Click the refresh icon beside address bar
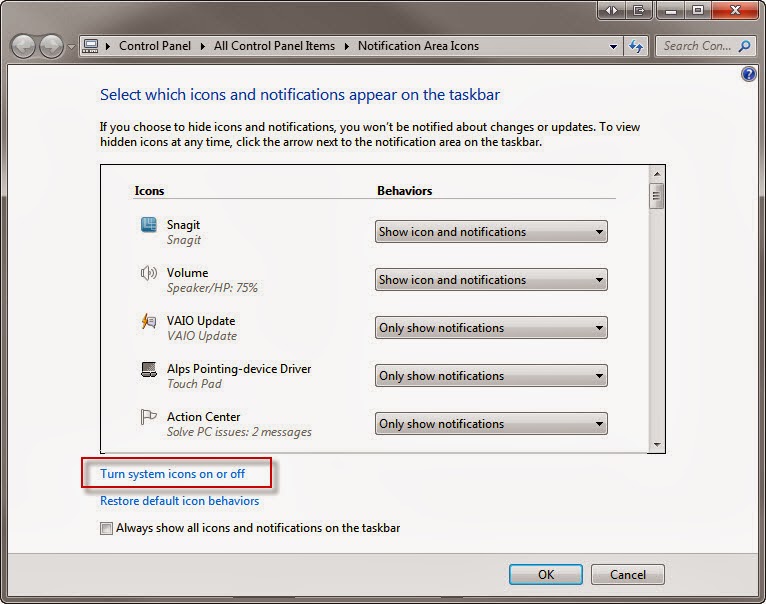The width and height of the screenshot is (766, 604). (636, 46)
